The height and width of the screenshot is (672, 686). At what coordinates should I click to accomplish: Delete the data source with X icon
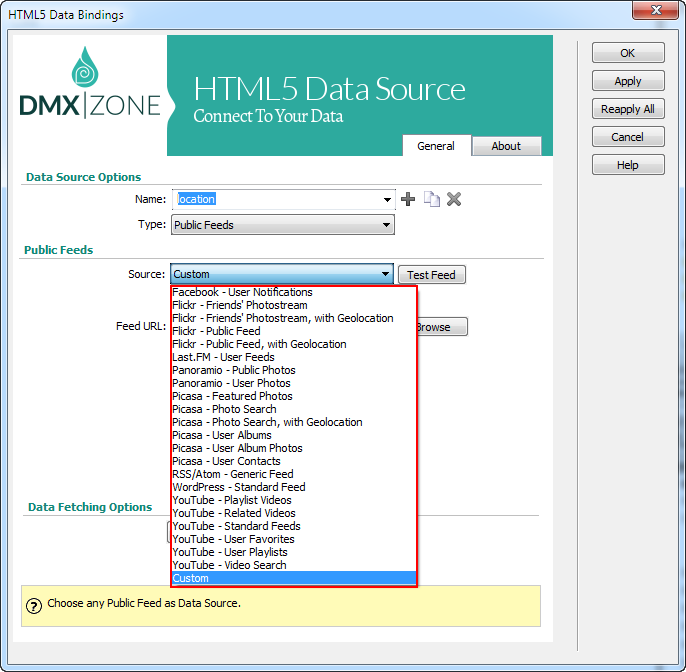pos(454,199)
